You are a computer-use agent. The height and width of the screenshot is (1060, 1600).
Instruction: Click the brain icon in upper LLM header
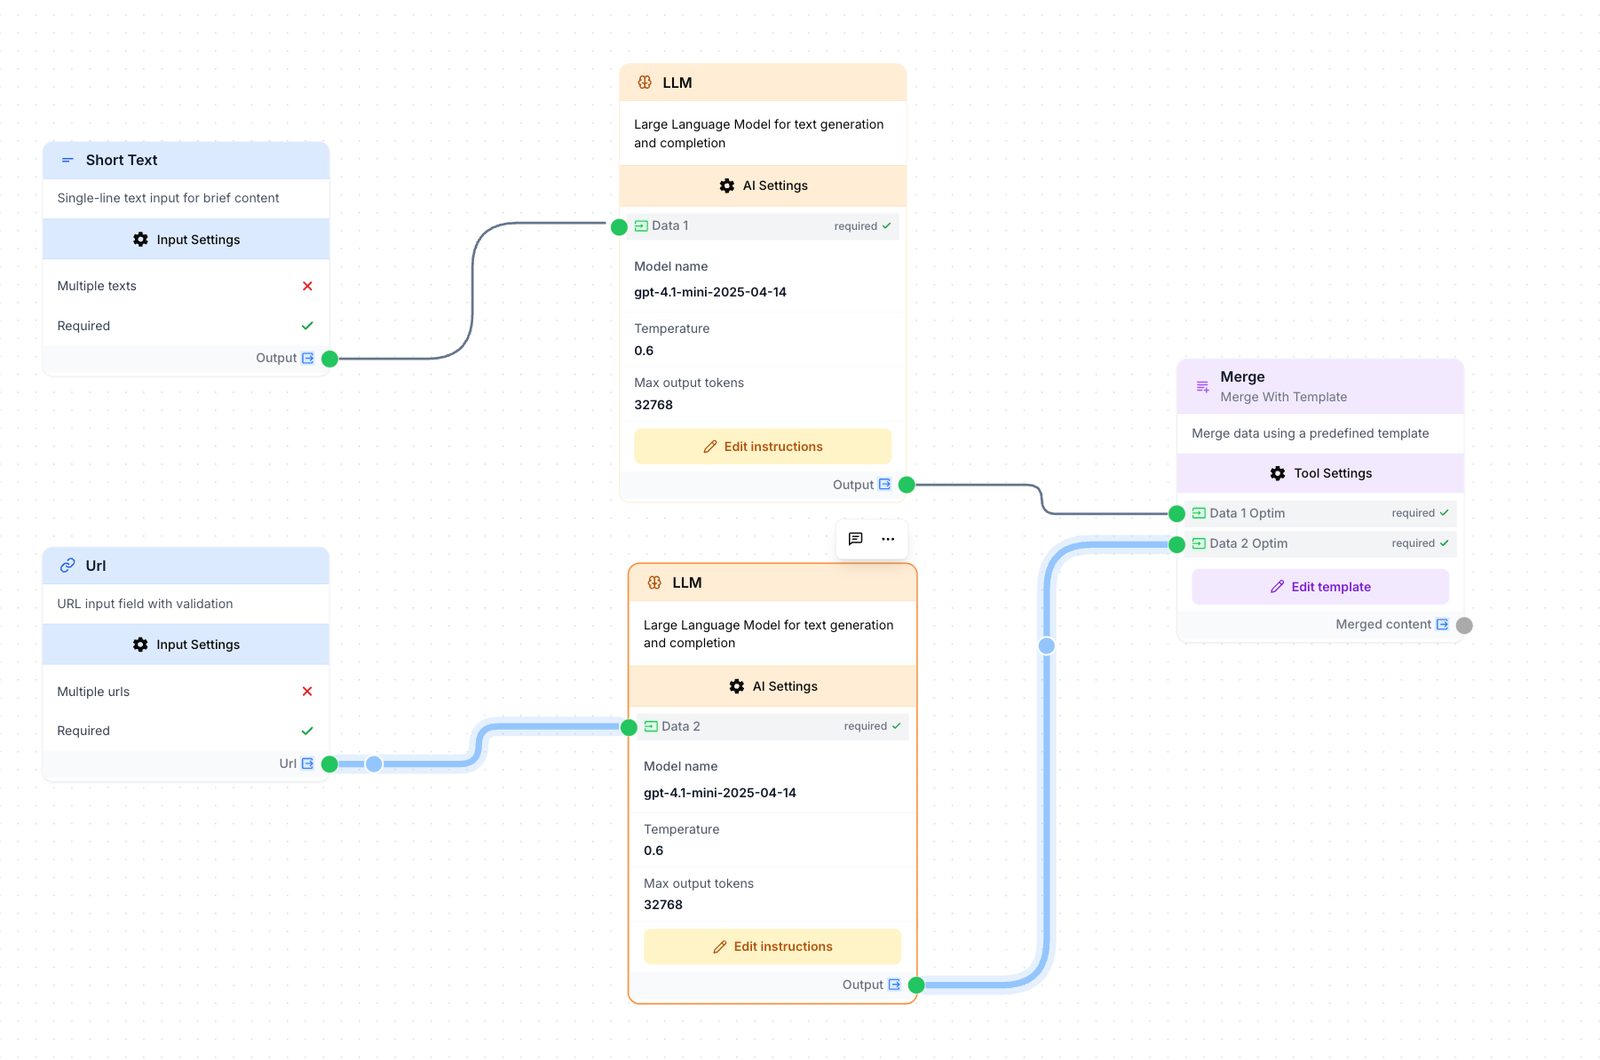click(645, 83)
